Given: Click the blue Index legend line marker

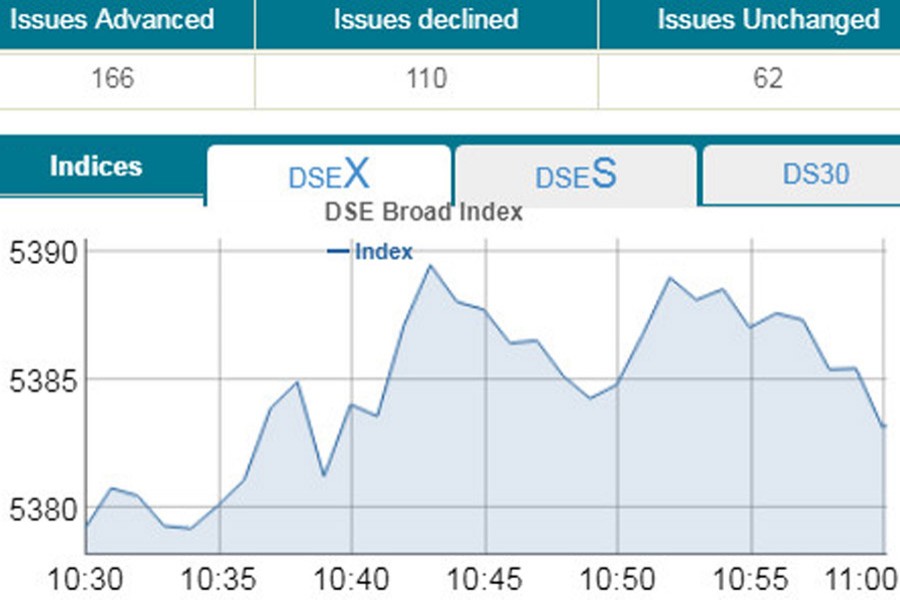Looking at the screenshot, I should [338, 252].
